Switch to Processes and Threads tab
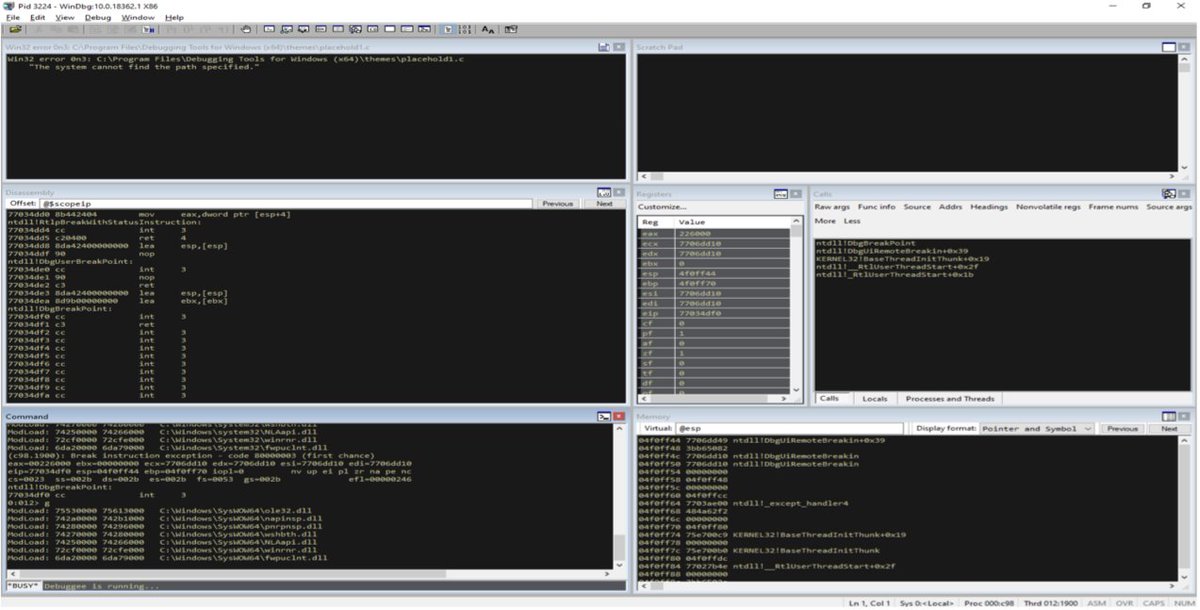The width and height of the screenshot is (1200, 610). (x=950, y=398)
